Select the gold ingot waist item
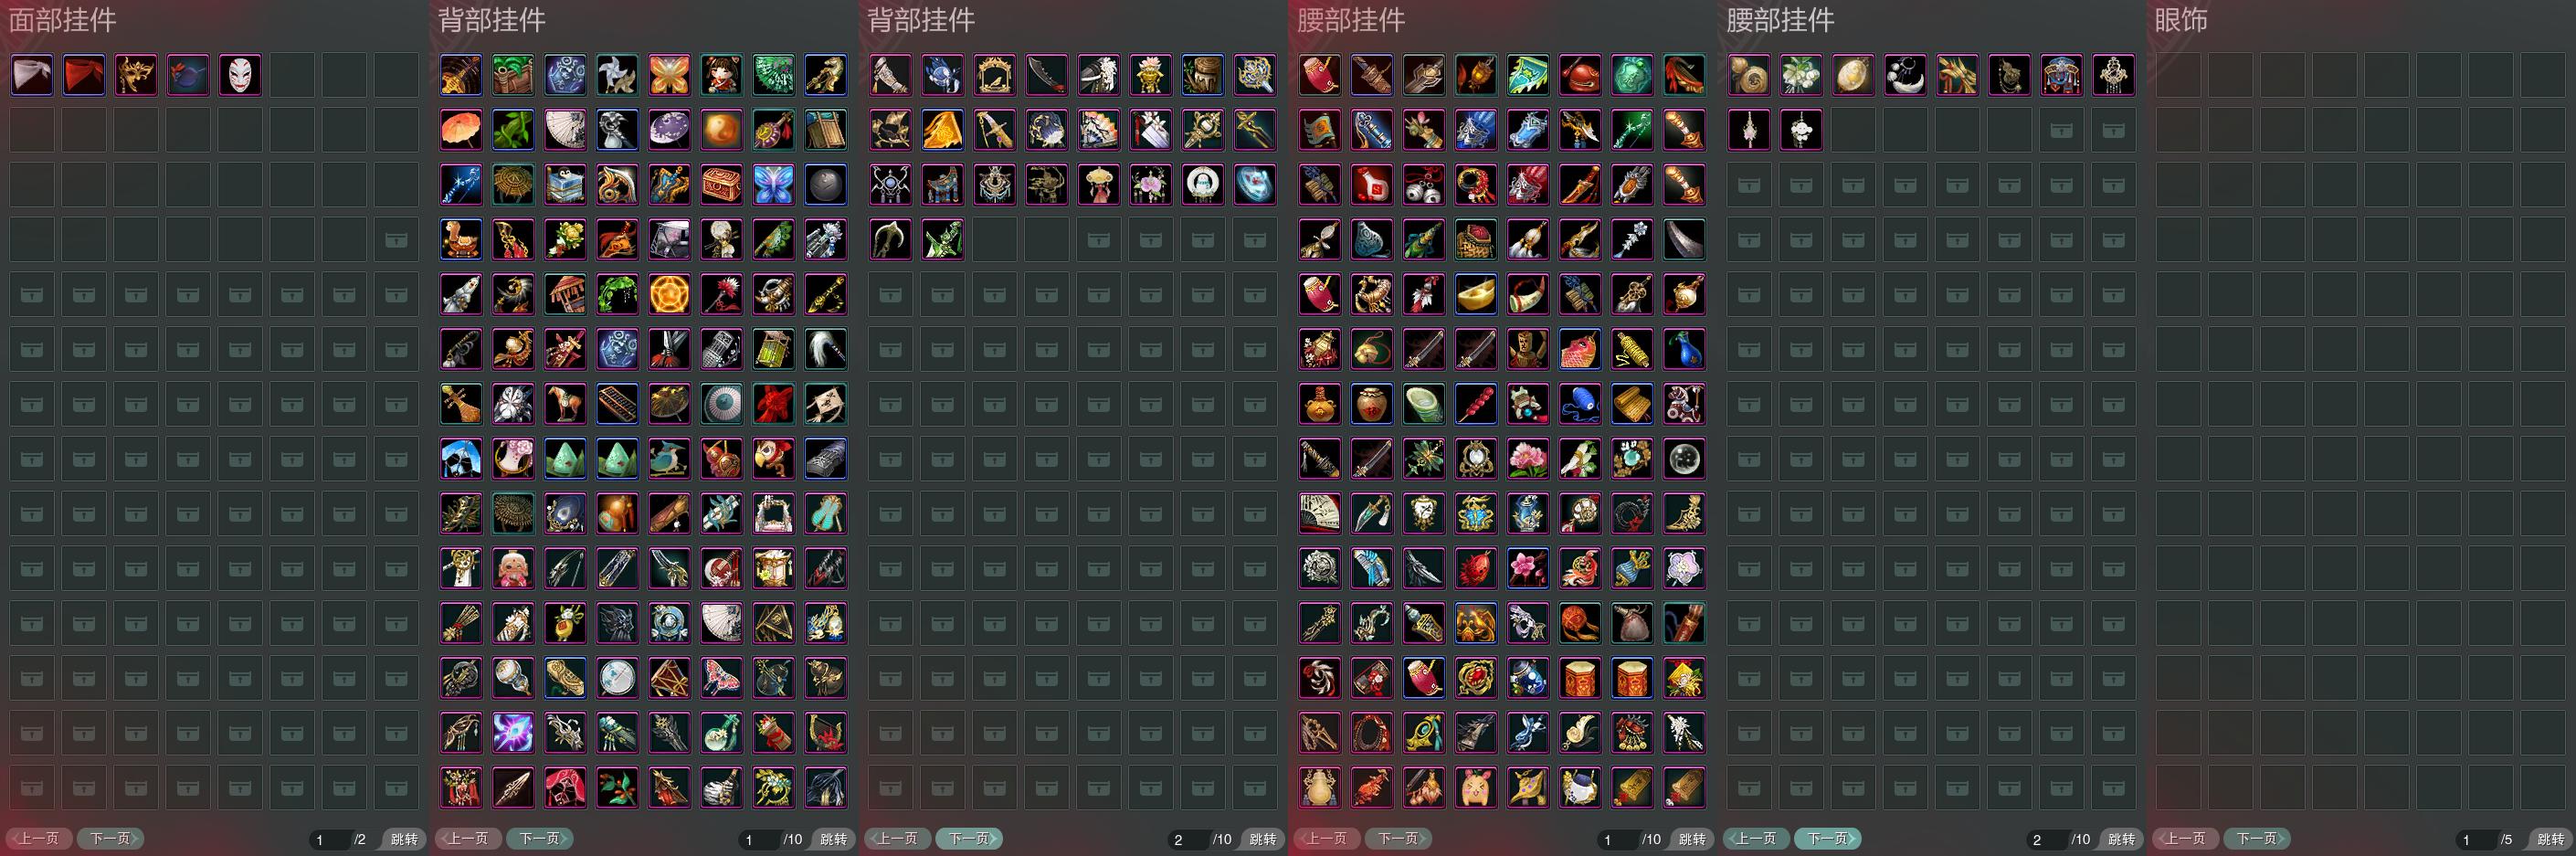 coord(1476,294)
